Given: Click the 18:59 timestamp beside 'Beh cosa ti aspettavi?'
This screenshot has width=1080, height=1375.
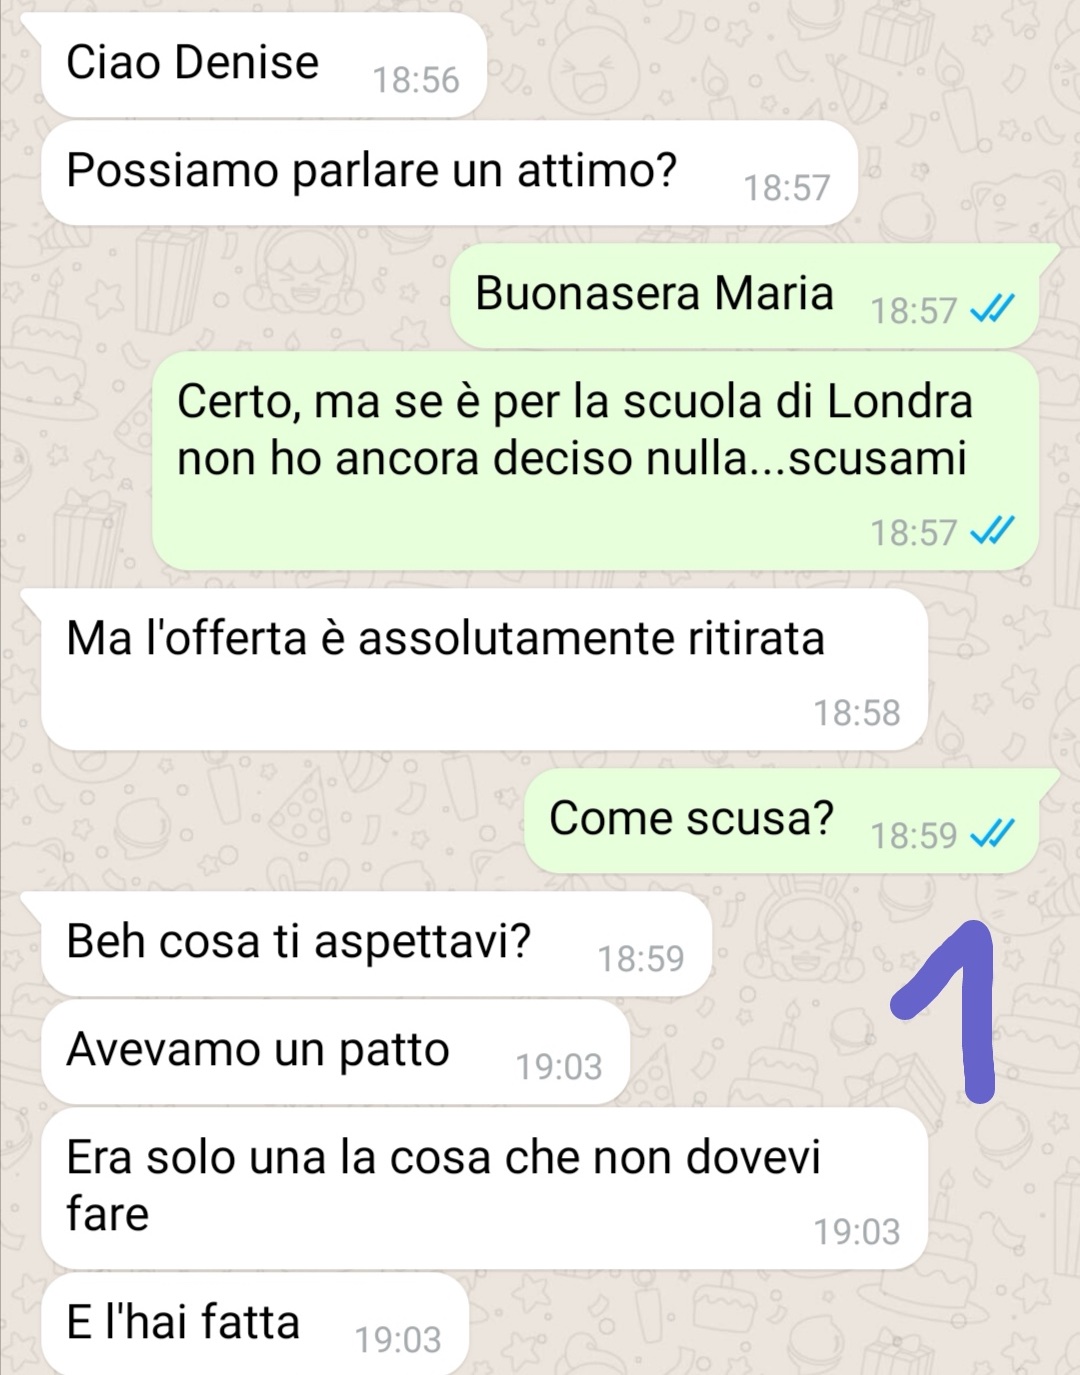Looking at the screenshot, I should [x=641, y=959].
